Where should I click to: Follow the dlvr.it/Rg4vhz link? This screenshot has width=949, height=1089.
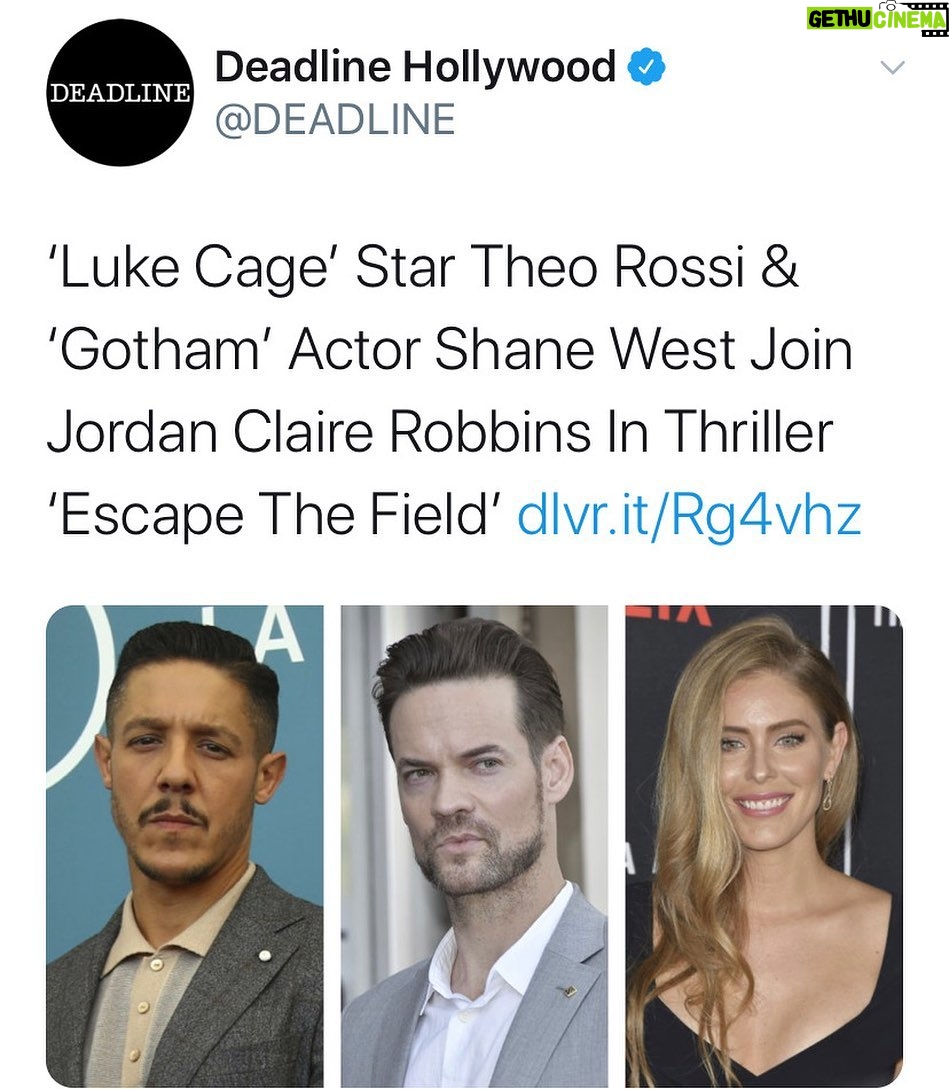pos(689,515)
